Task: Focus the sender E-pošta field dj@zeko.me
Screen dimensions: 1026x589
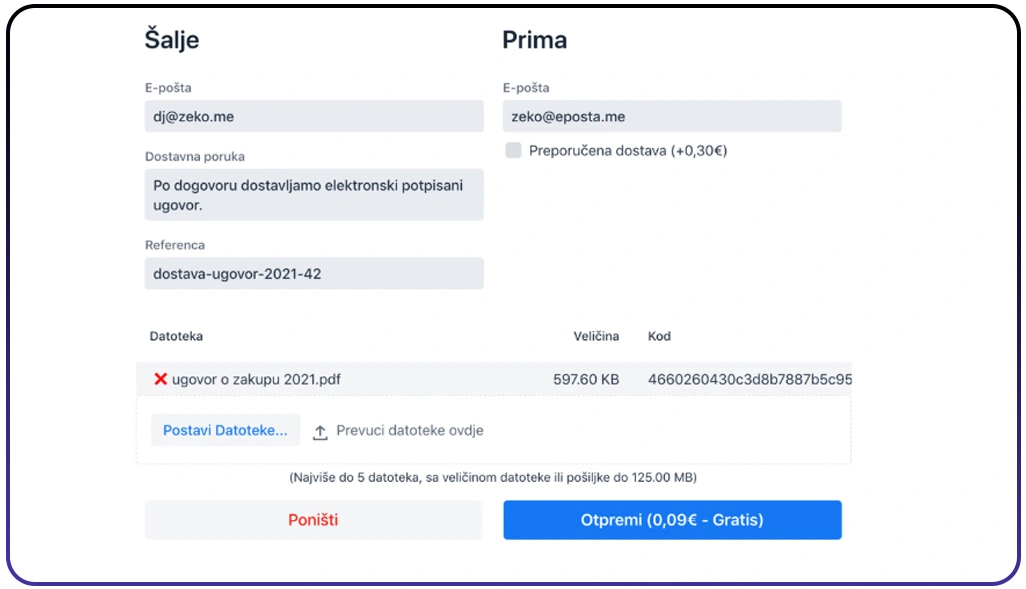Action: pos(313,117)
